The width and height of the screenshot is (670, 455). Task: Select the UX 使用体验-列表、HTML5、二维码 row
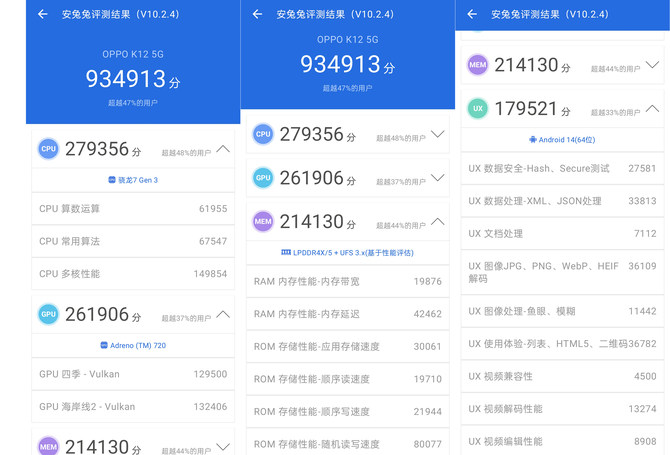click(562, 343)
